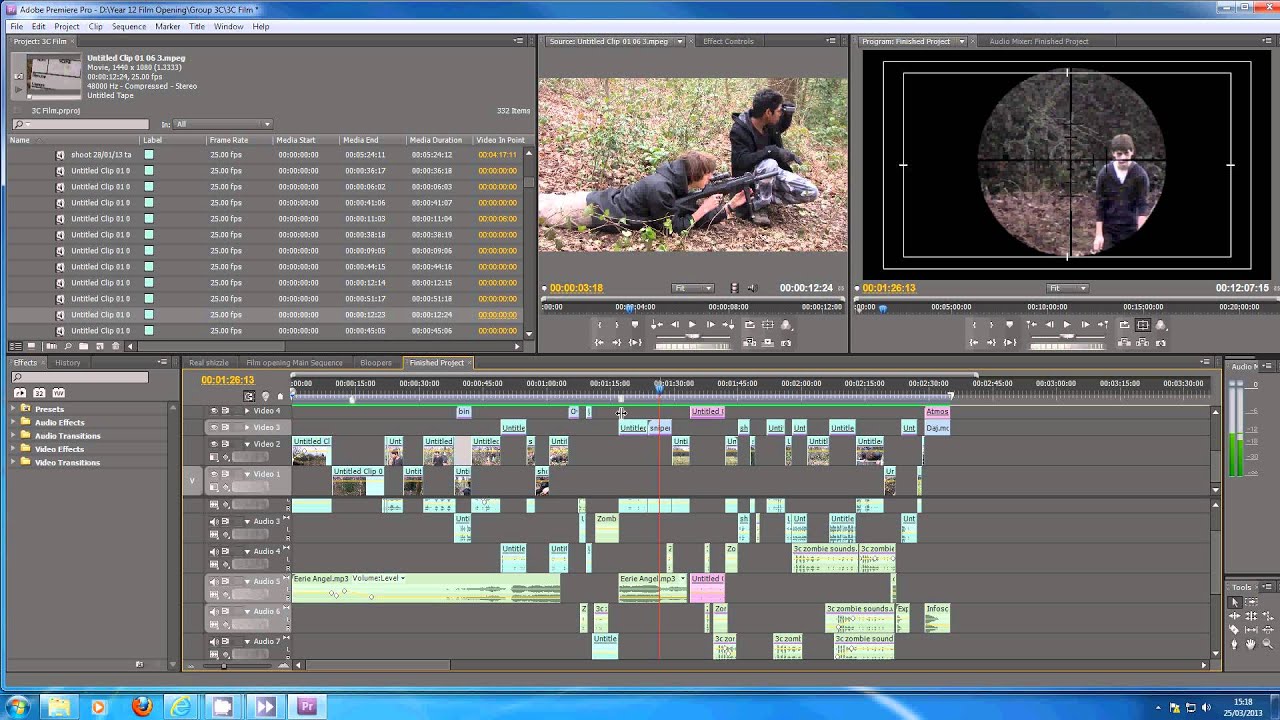Image resolution: width=1280 pixels, height=720 pixels.
Task: Toggle take video only in Source monitor
Action: (x=734, y=288)
